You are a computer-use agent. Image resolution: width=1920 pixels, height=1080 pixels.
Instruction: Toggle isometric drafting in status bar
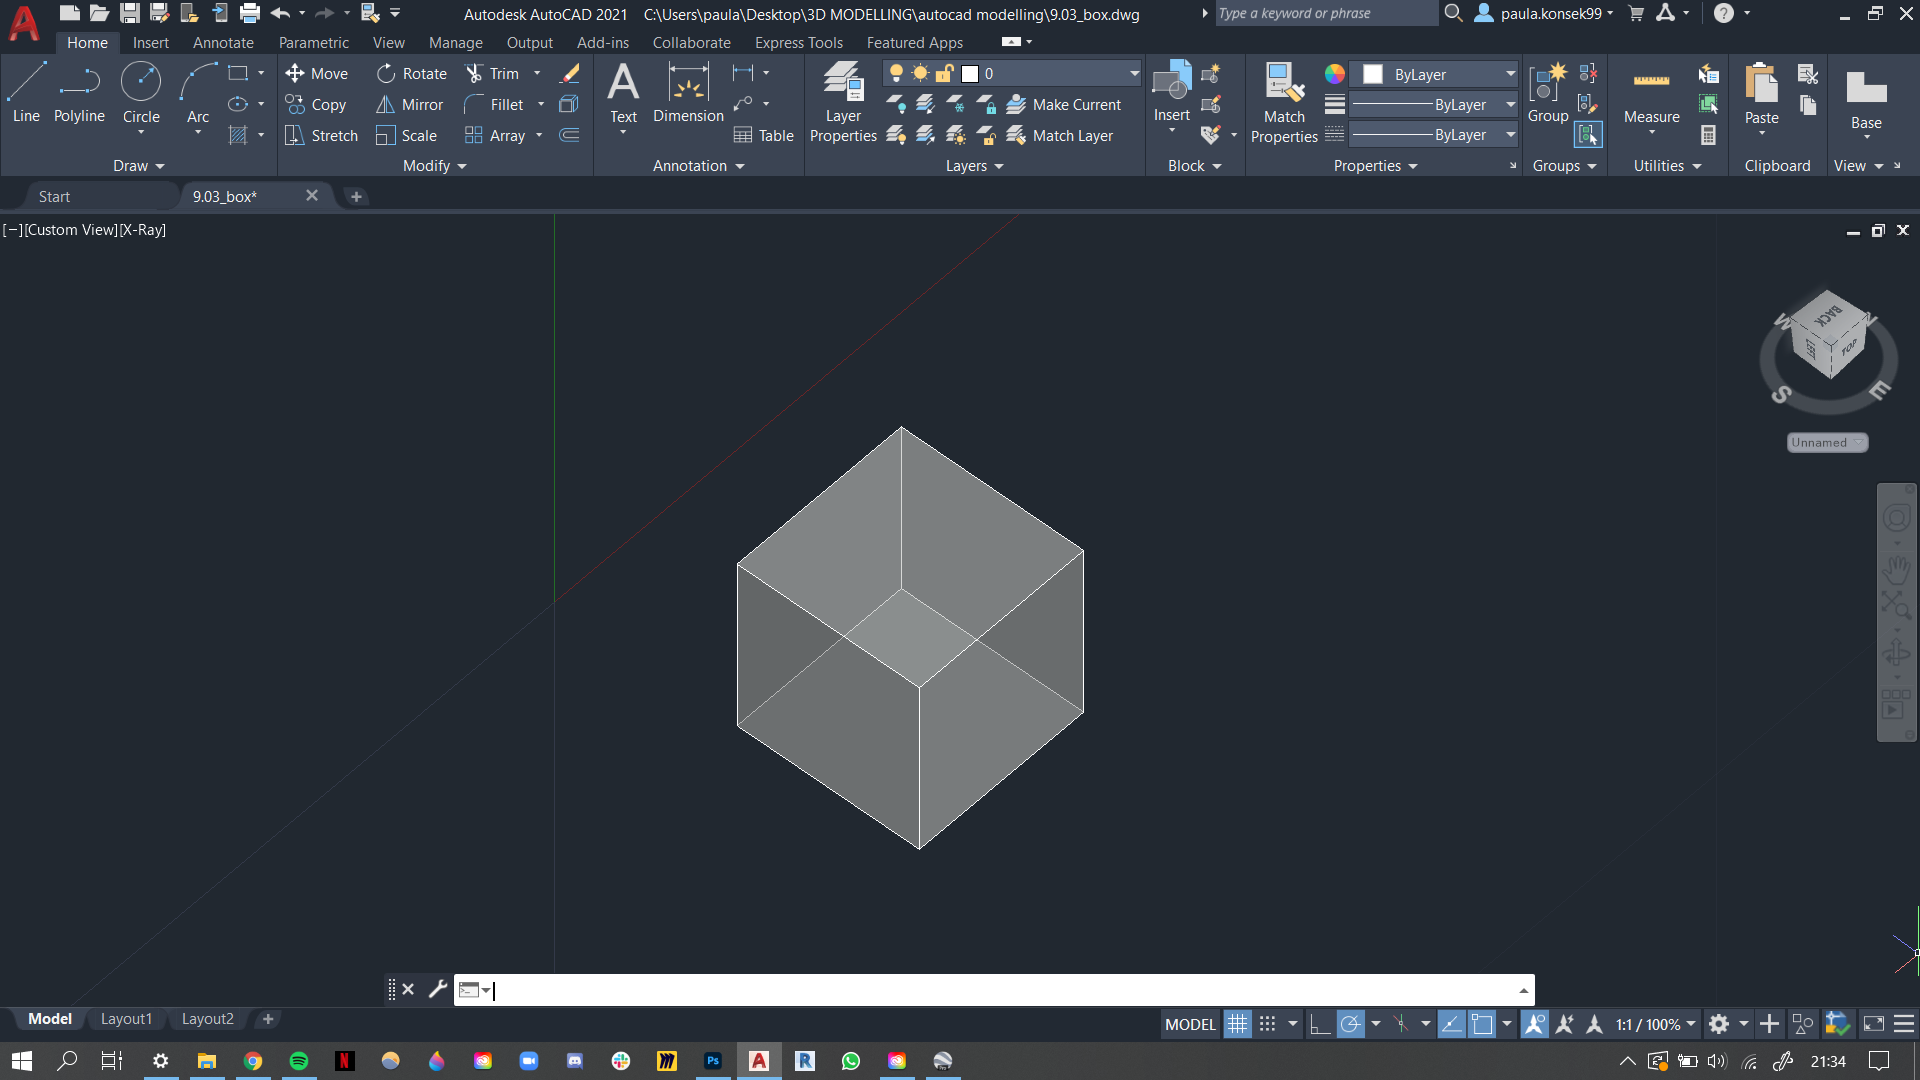tap(1401, 1024)
